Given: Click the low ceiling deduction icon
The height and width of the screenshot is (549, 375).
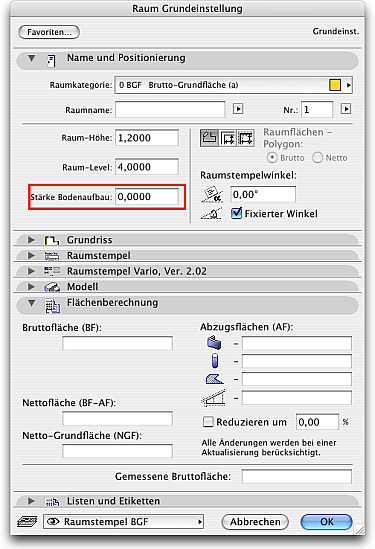Looking at the screenshot, I should tap(213, 398).
